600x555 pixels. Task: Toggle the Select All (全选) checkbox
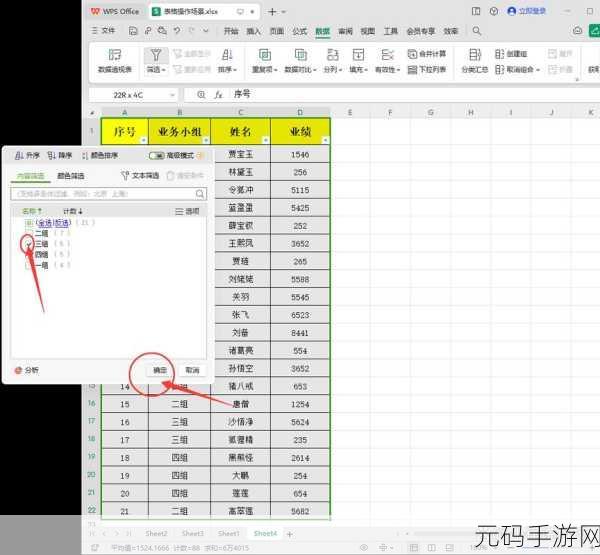pos(29,223)
